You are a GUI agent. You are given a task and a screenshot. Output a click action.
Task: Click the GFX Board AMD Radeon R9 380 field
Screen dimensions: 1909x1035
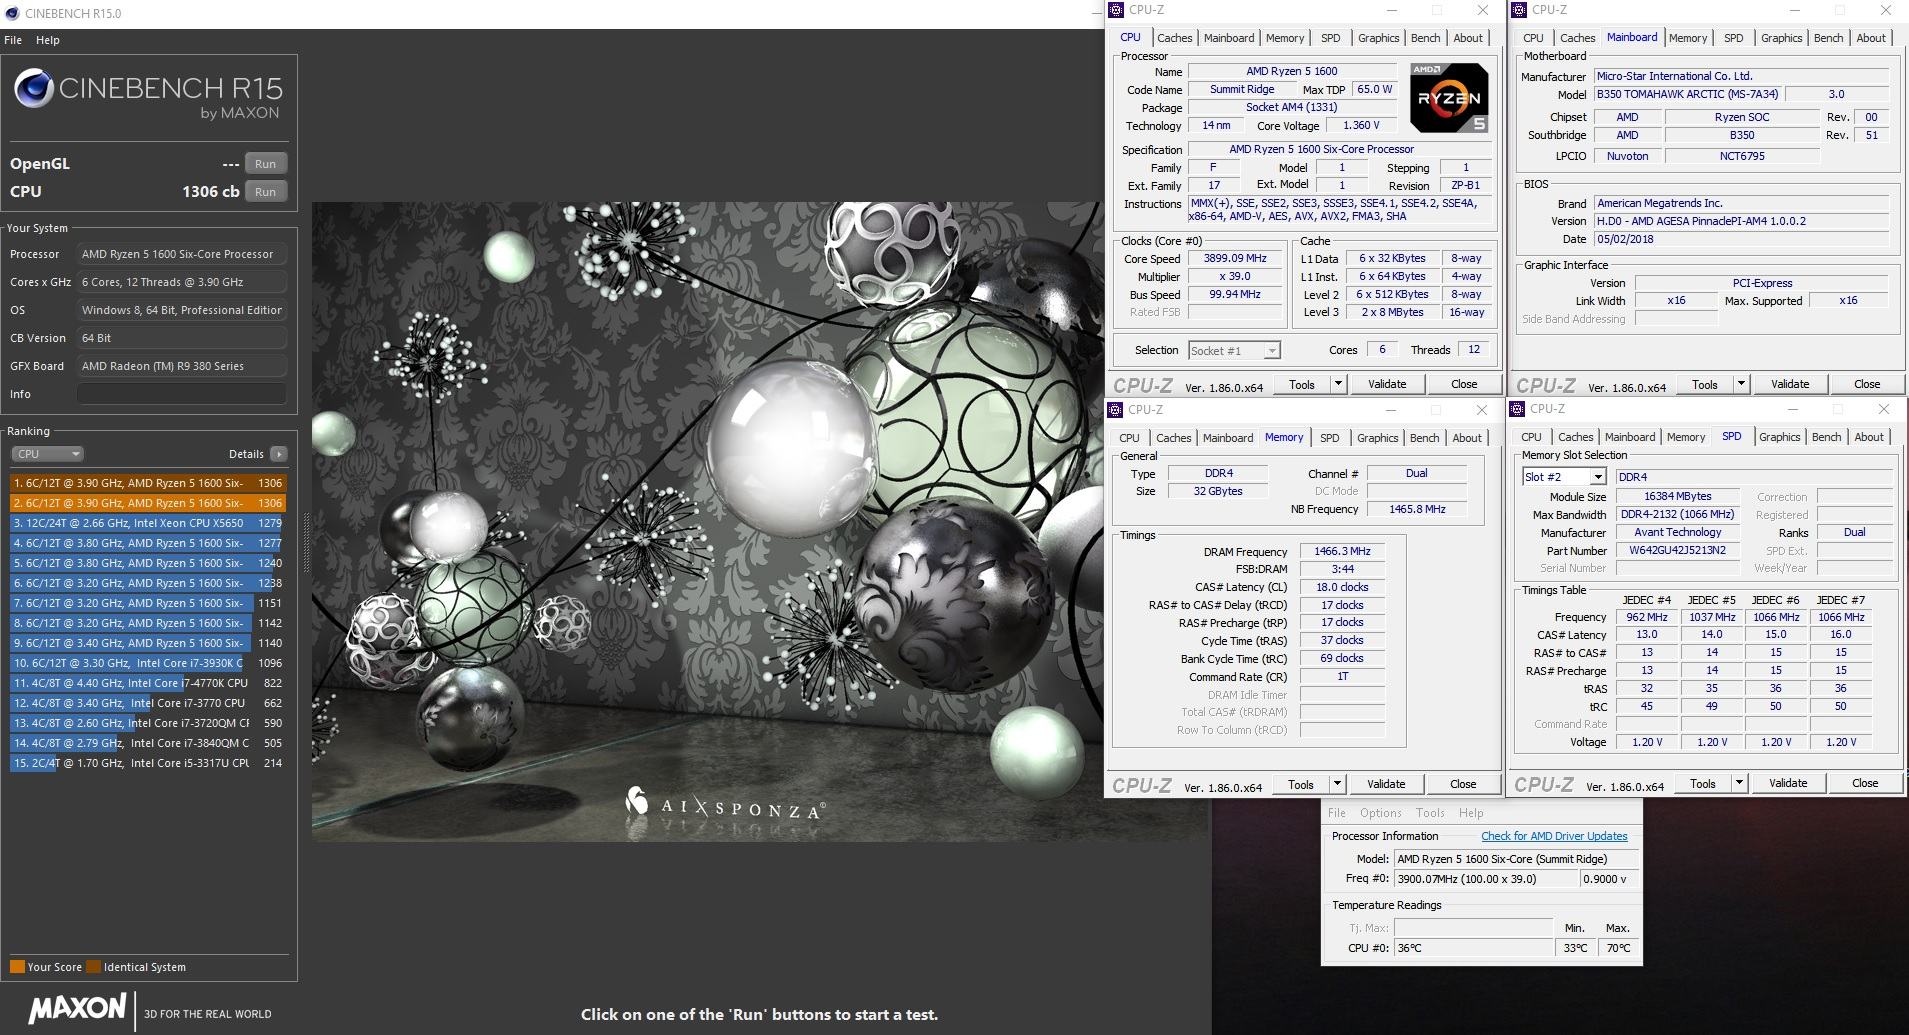182,366
